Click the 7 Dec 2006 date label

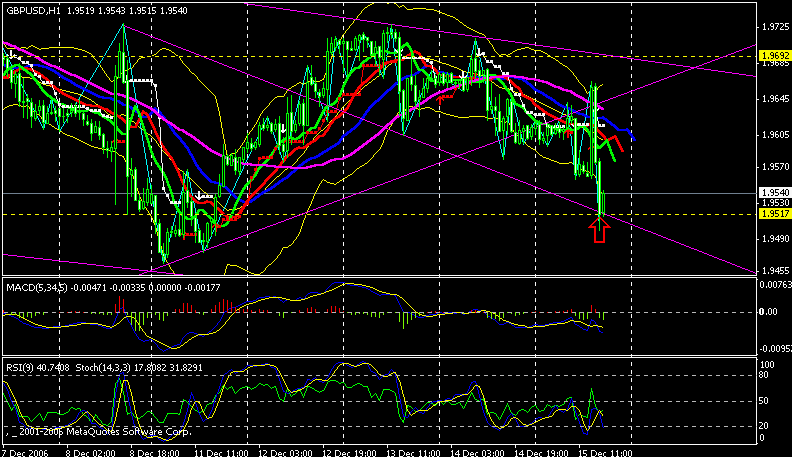point(25,452)
